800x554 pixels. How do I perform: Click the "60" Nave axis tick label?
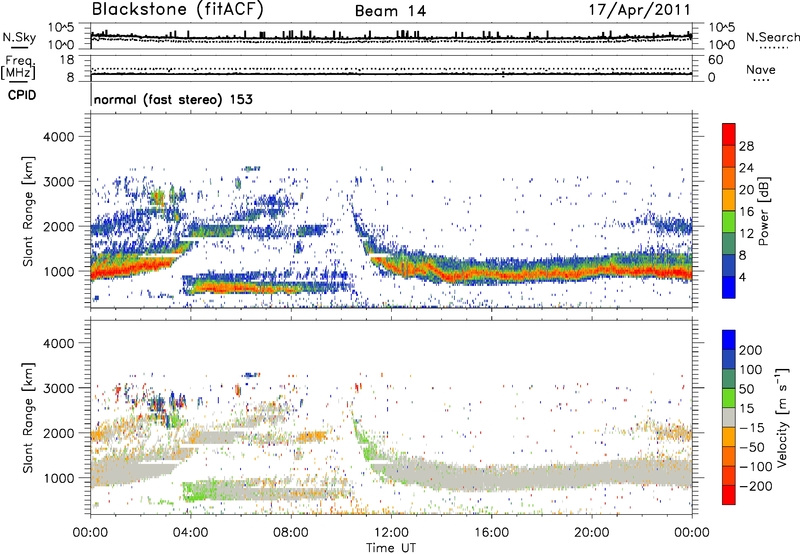point(715,60)
